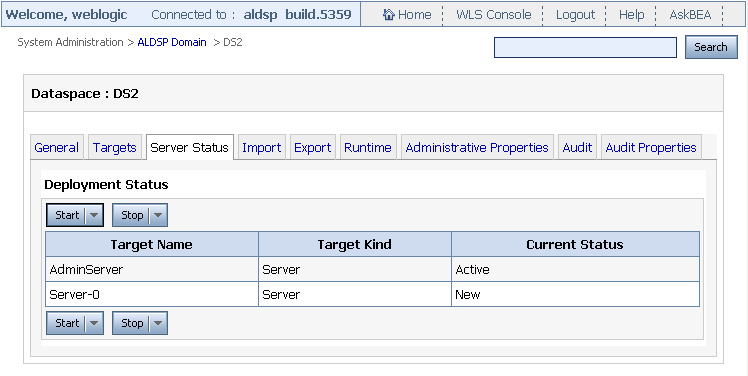Image resolution: width=748 pixels, height=376 pixels.
Task: Open the Administrative Properties tab
Action: click(x=477, y=147)
